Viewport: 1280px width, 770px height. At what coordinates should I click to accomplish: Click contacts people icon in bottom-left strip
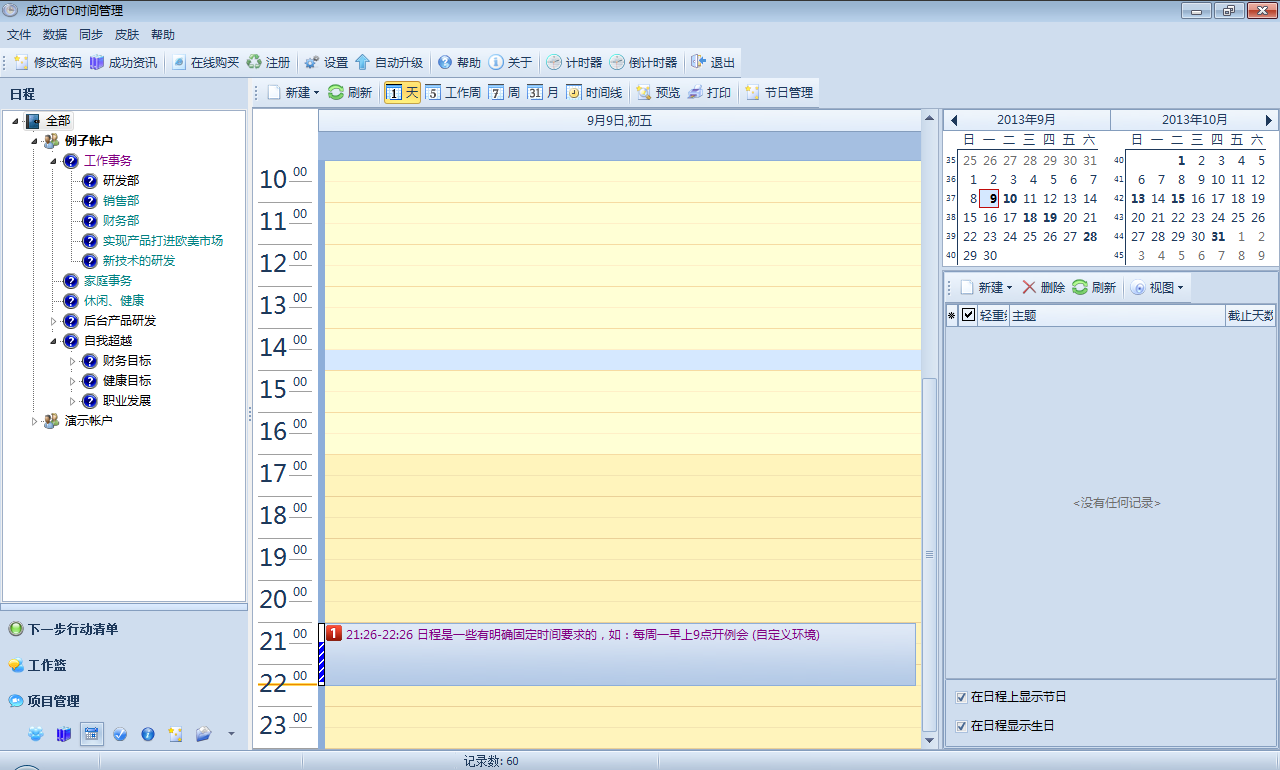36,734
